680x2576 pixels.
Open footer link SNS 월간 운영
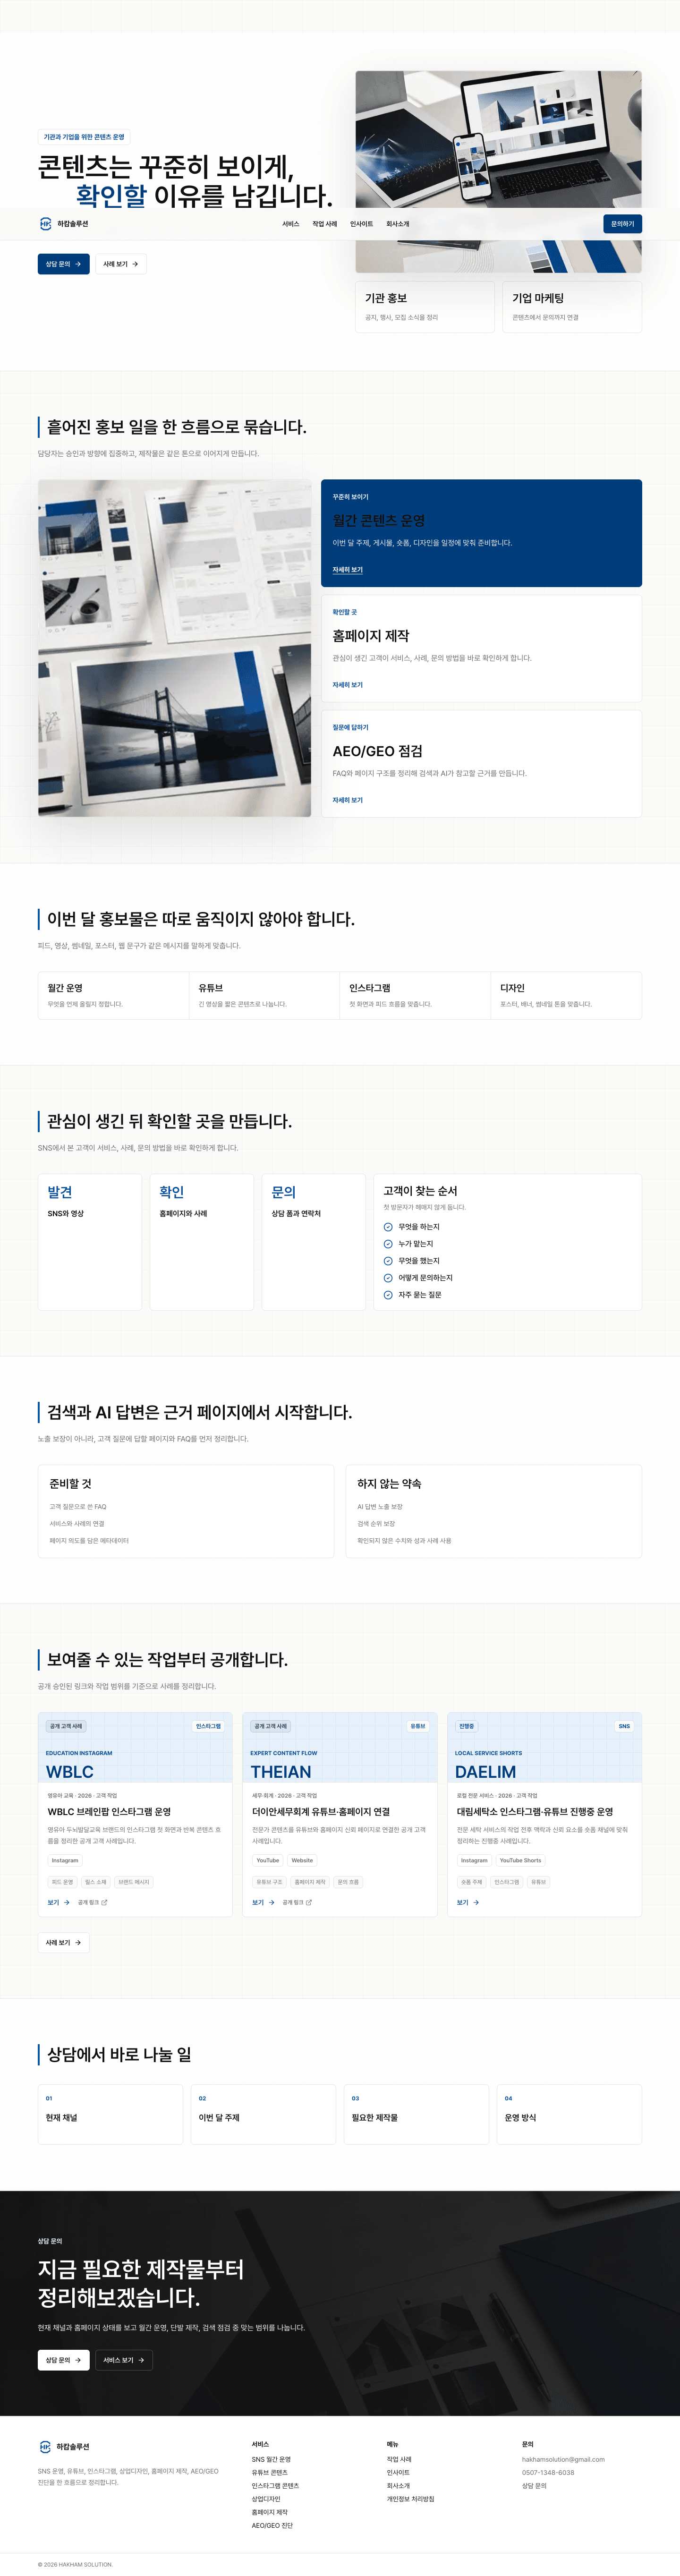pyautogui.click(x=271, y=2459)
